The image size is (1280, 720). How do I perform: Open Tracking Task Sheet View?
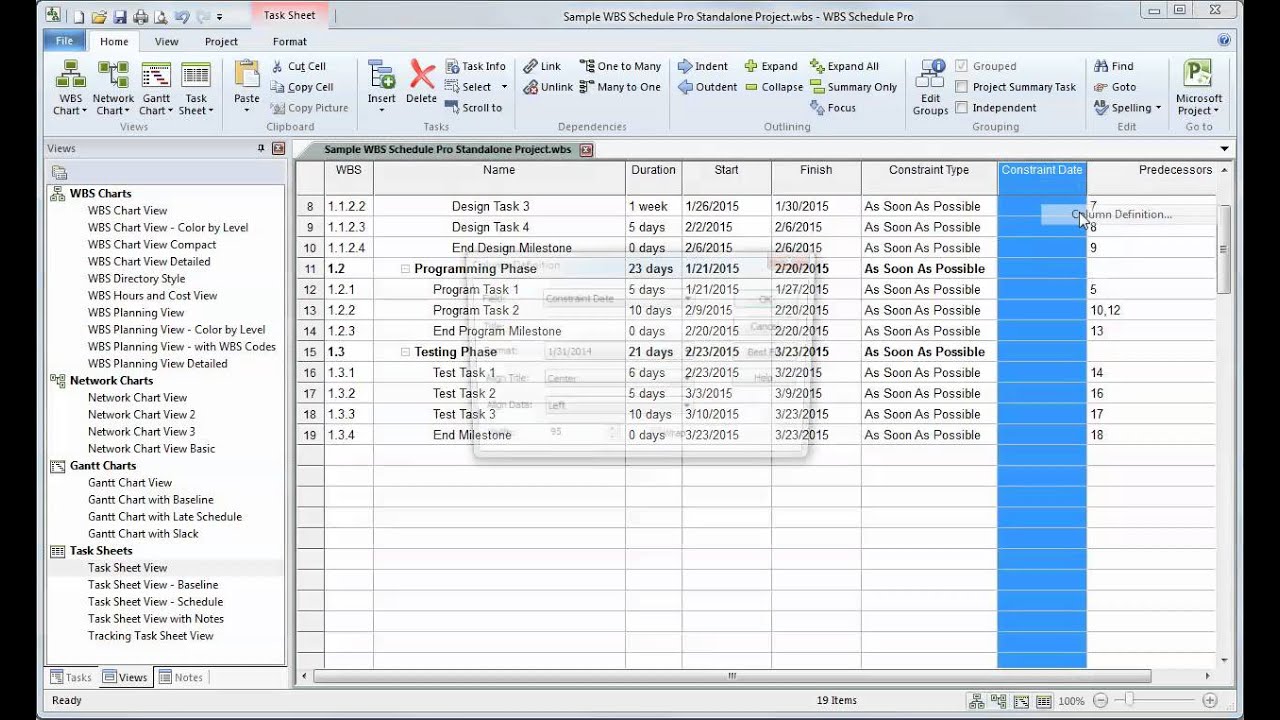click(x=151, y=636)
